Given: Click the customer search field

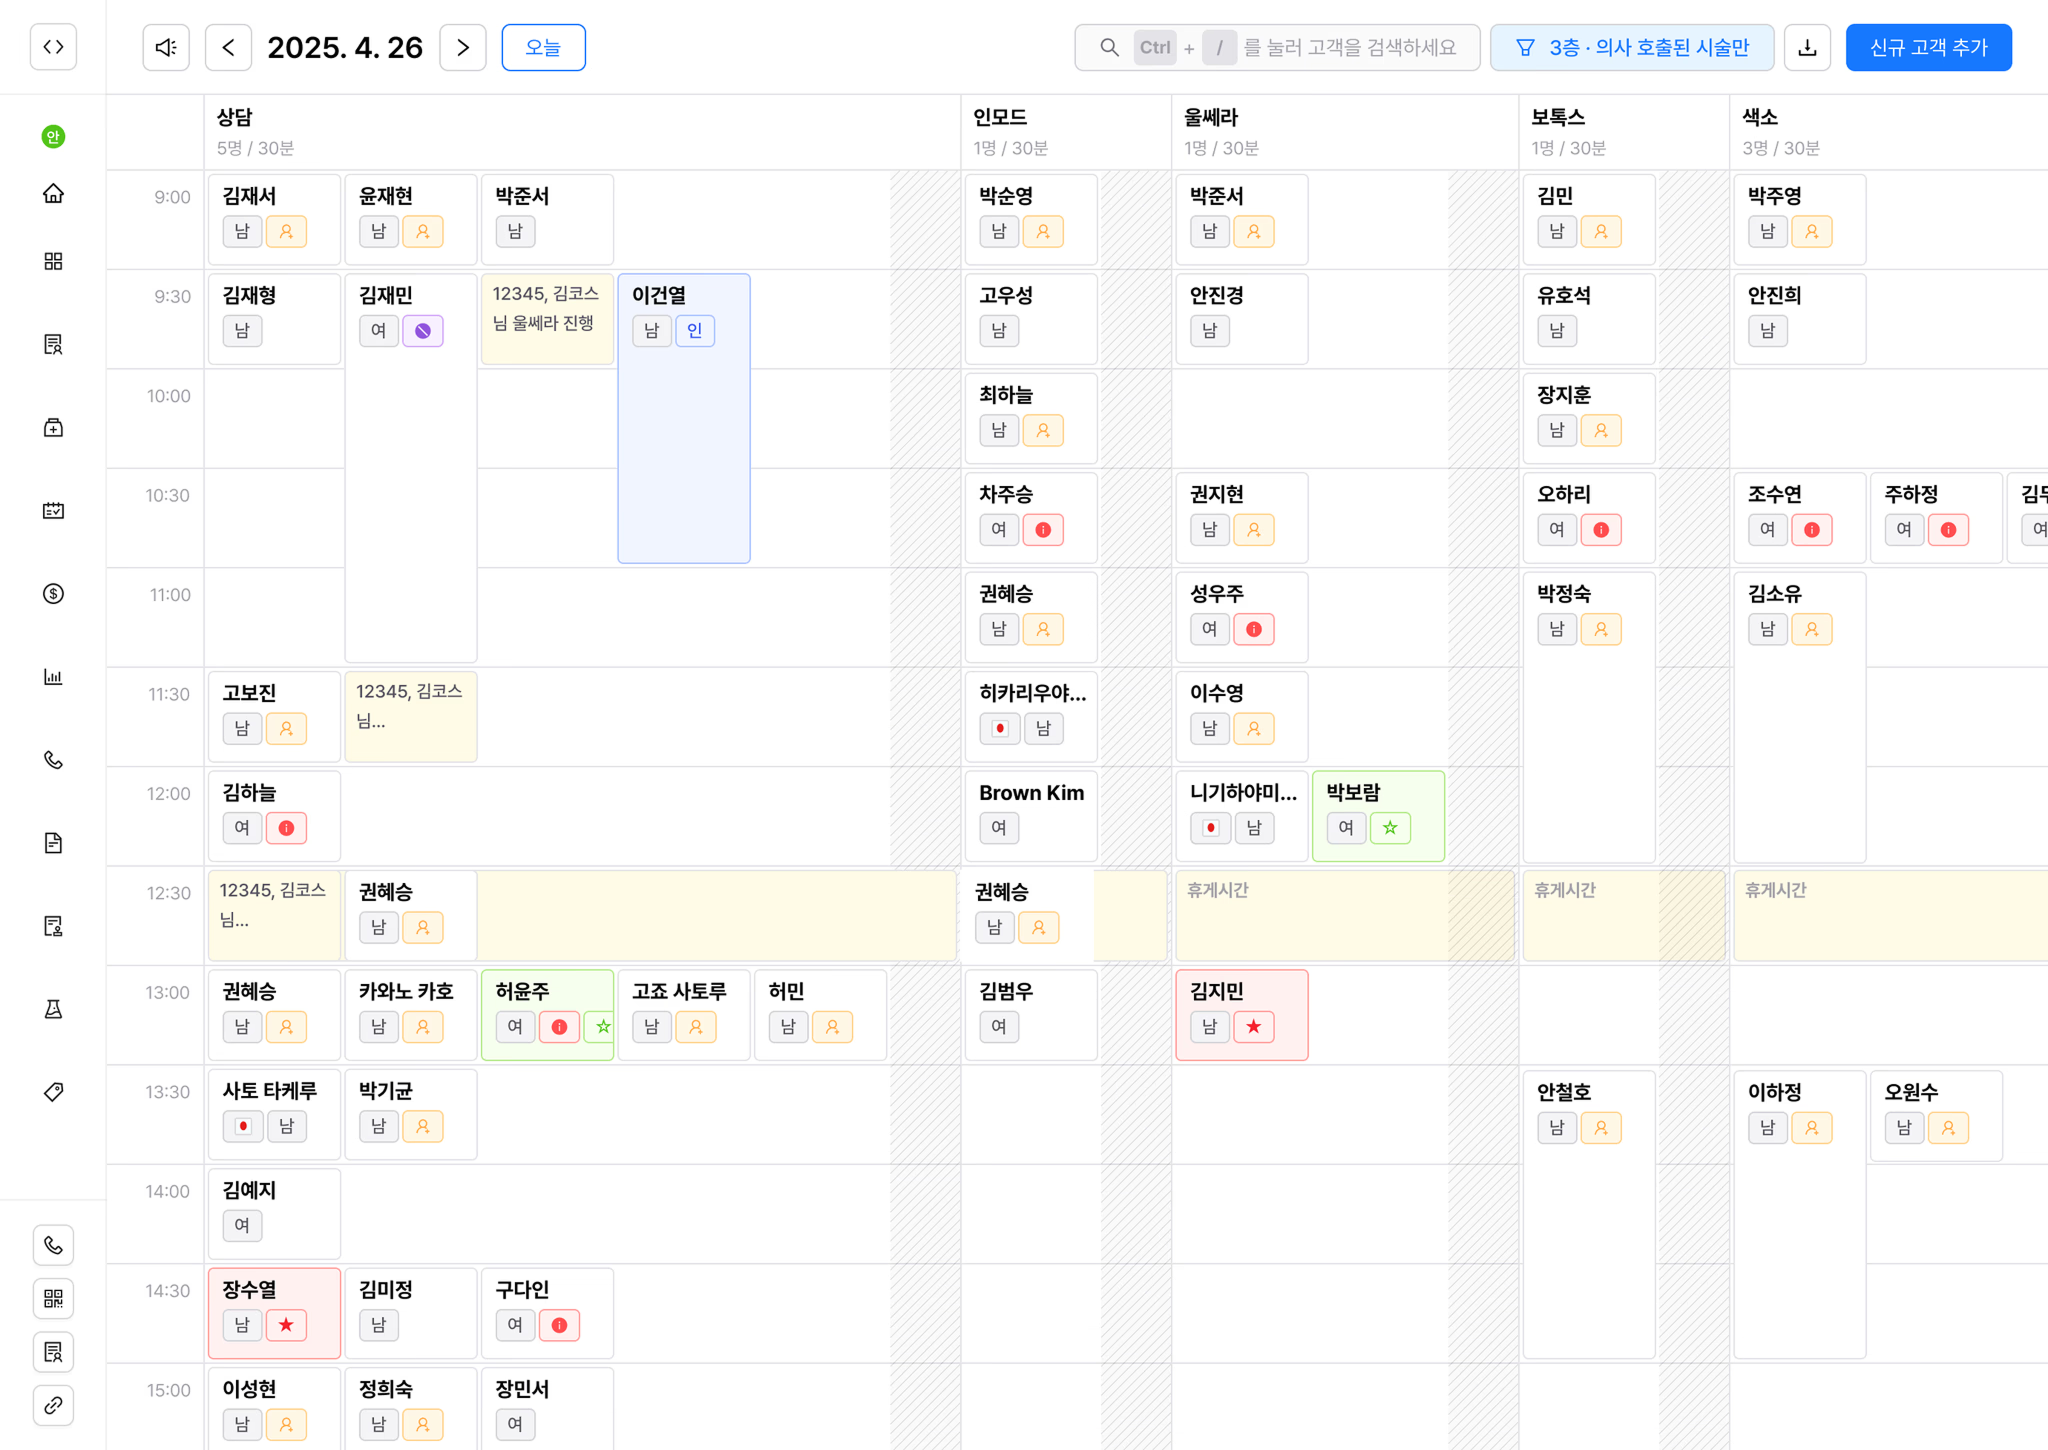Looking at the screenshot, I should pos(1277,47).
